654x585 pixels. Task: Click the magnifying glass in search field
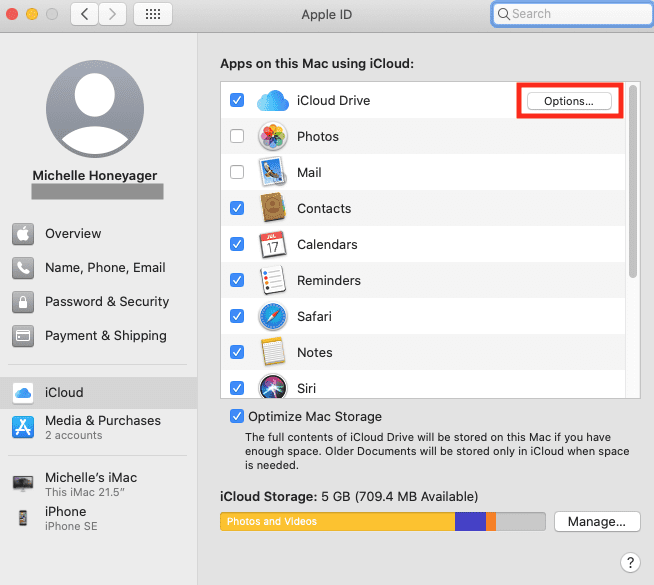503,14
